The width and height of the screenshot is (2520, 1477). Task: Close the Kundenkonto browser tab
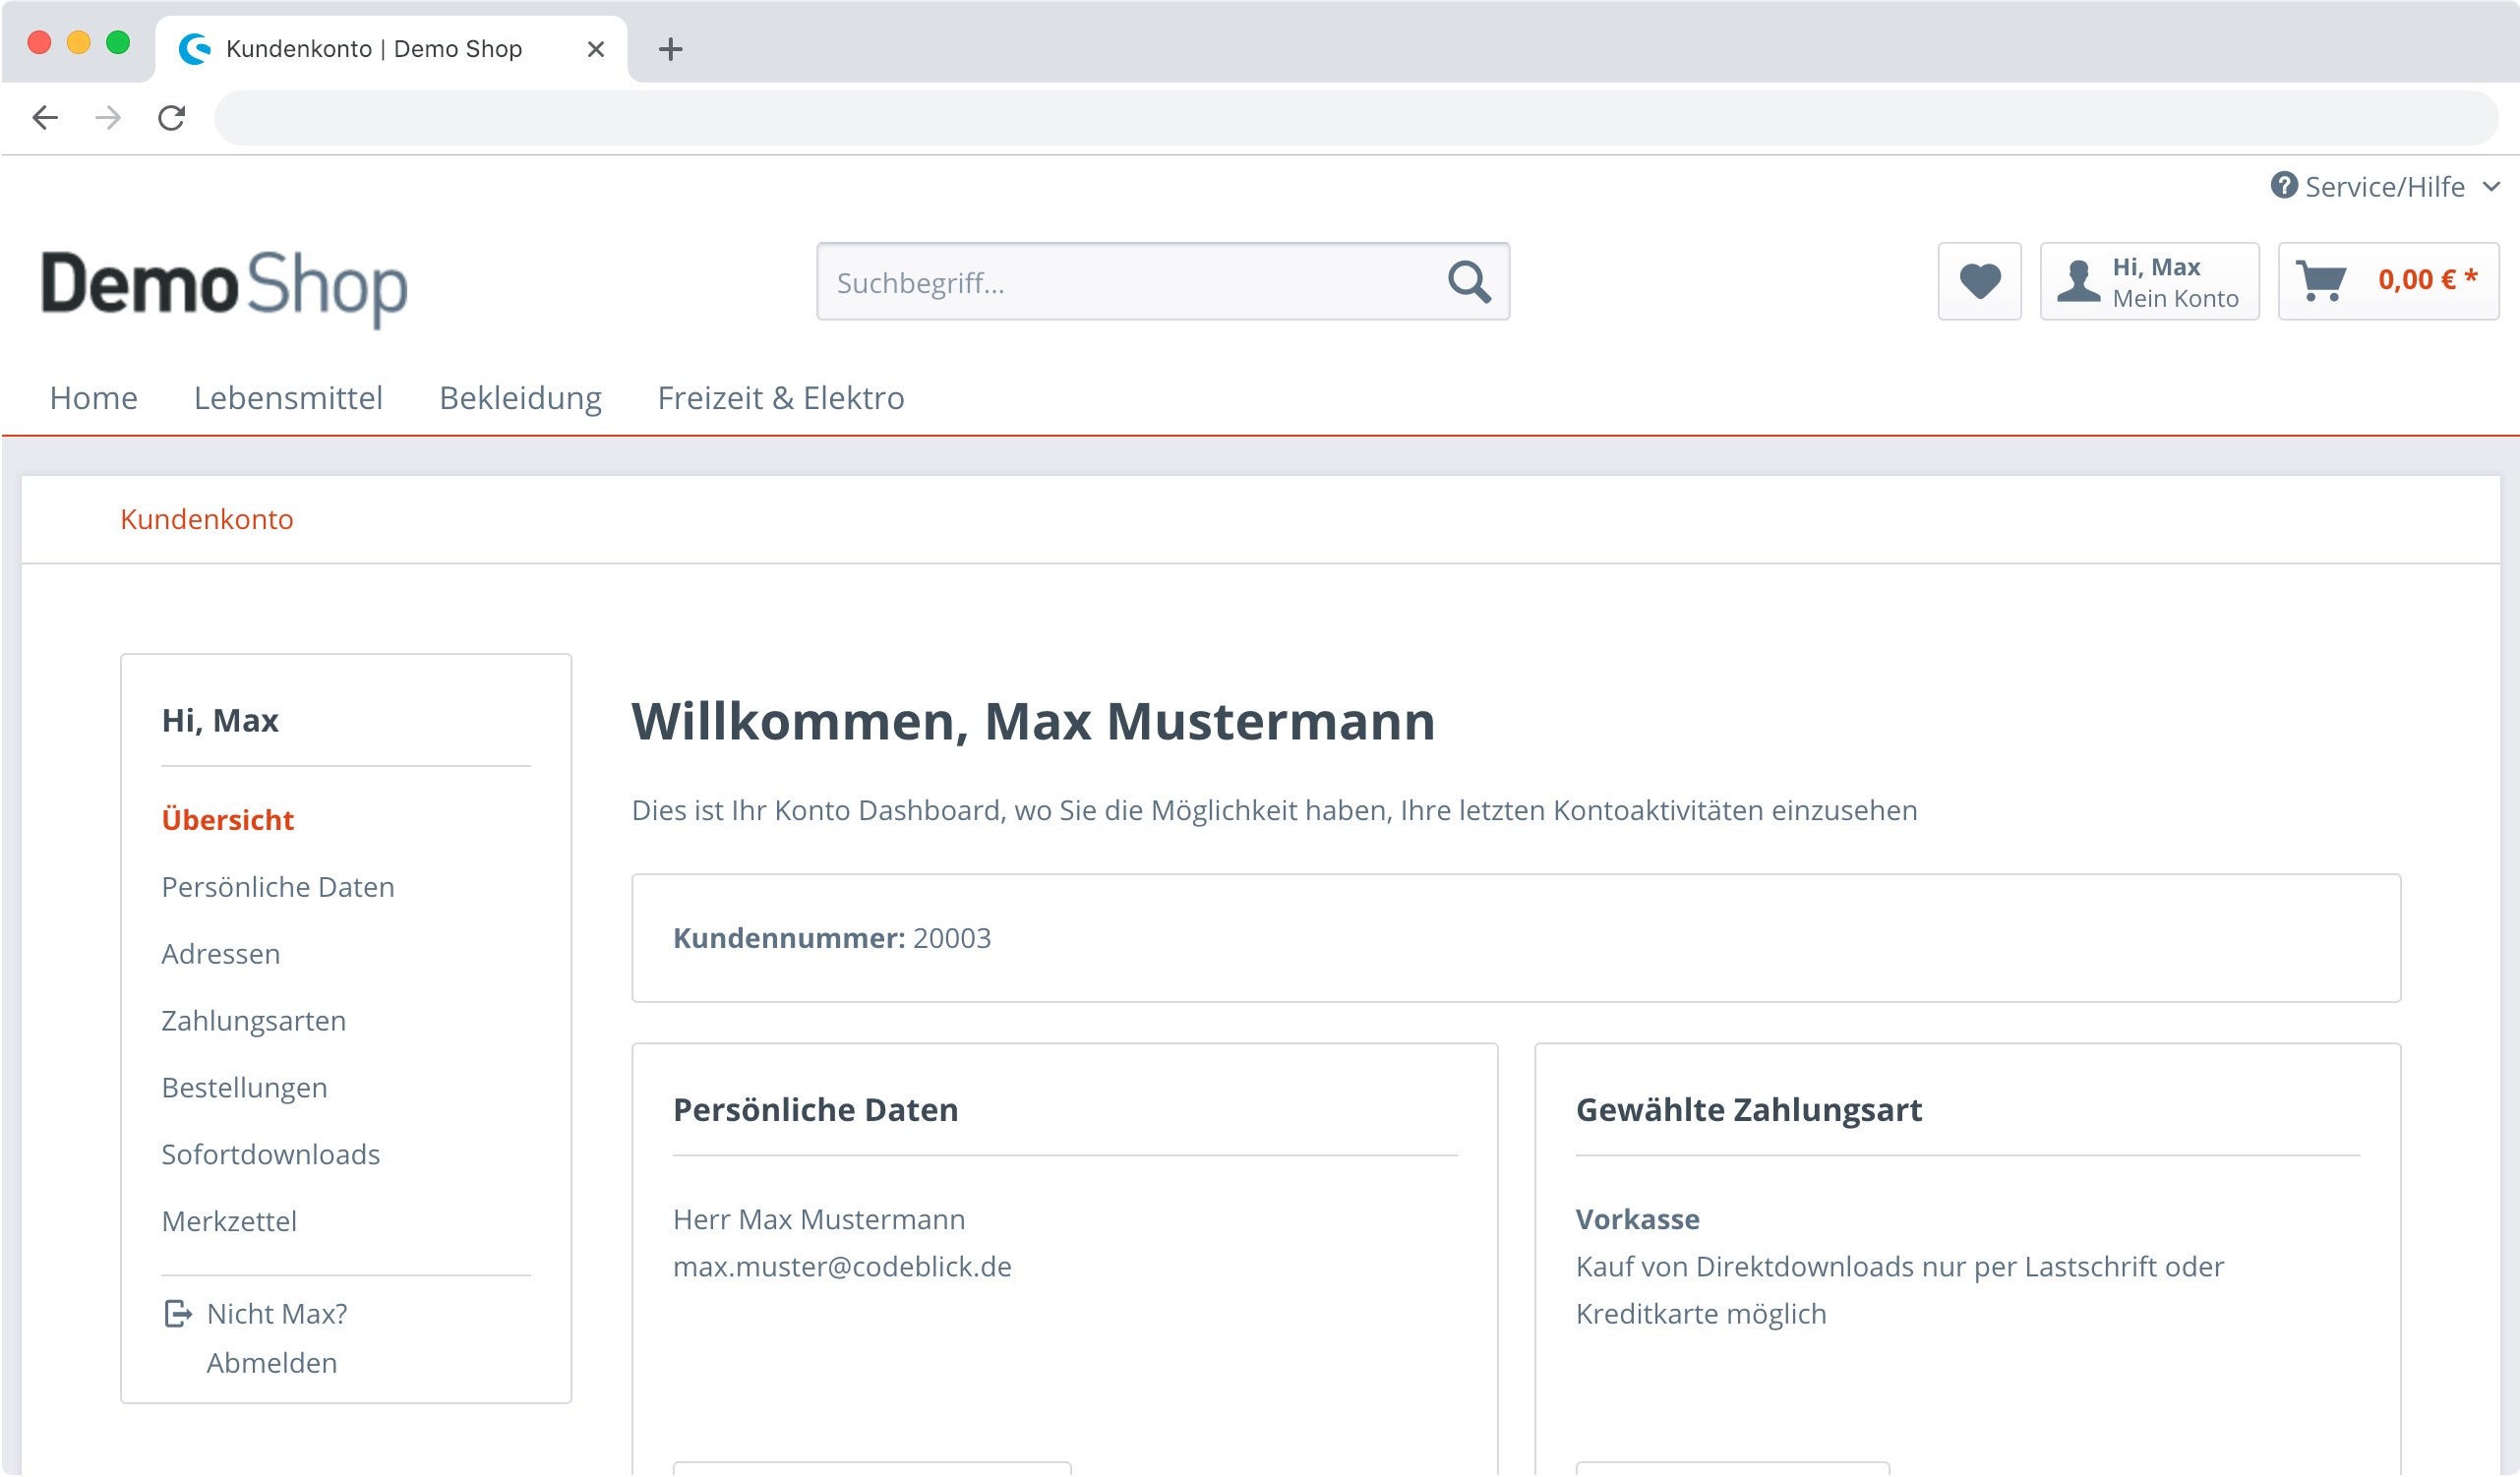click(596, 49)
